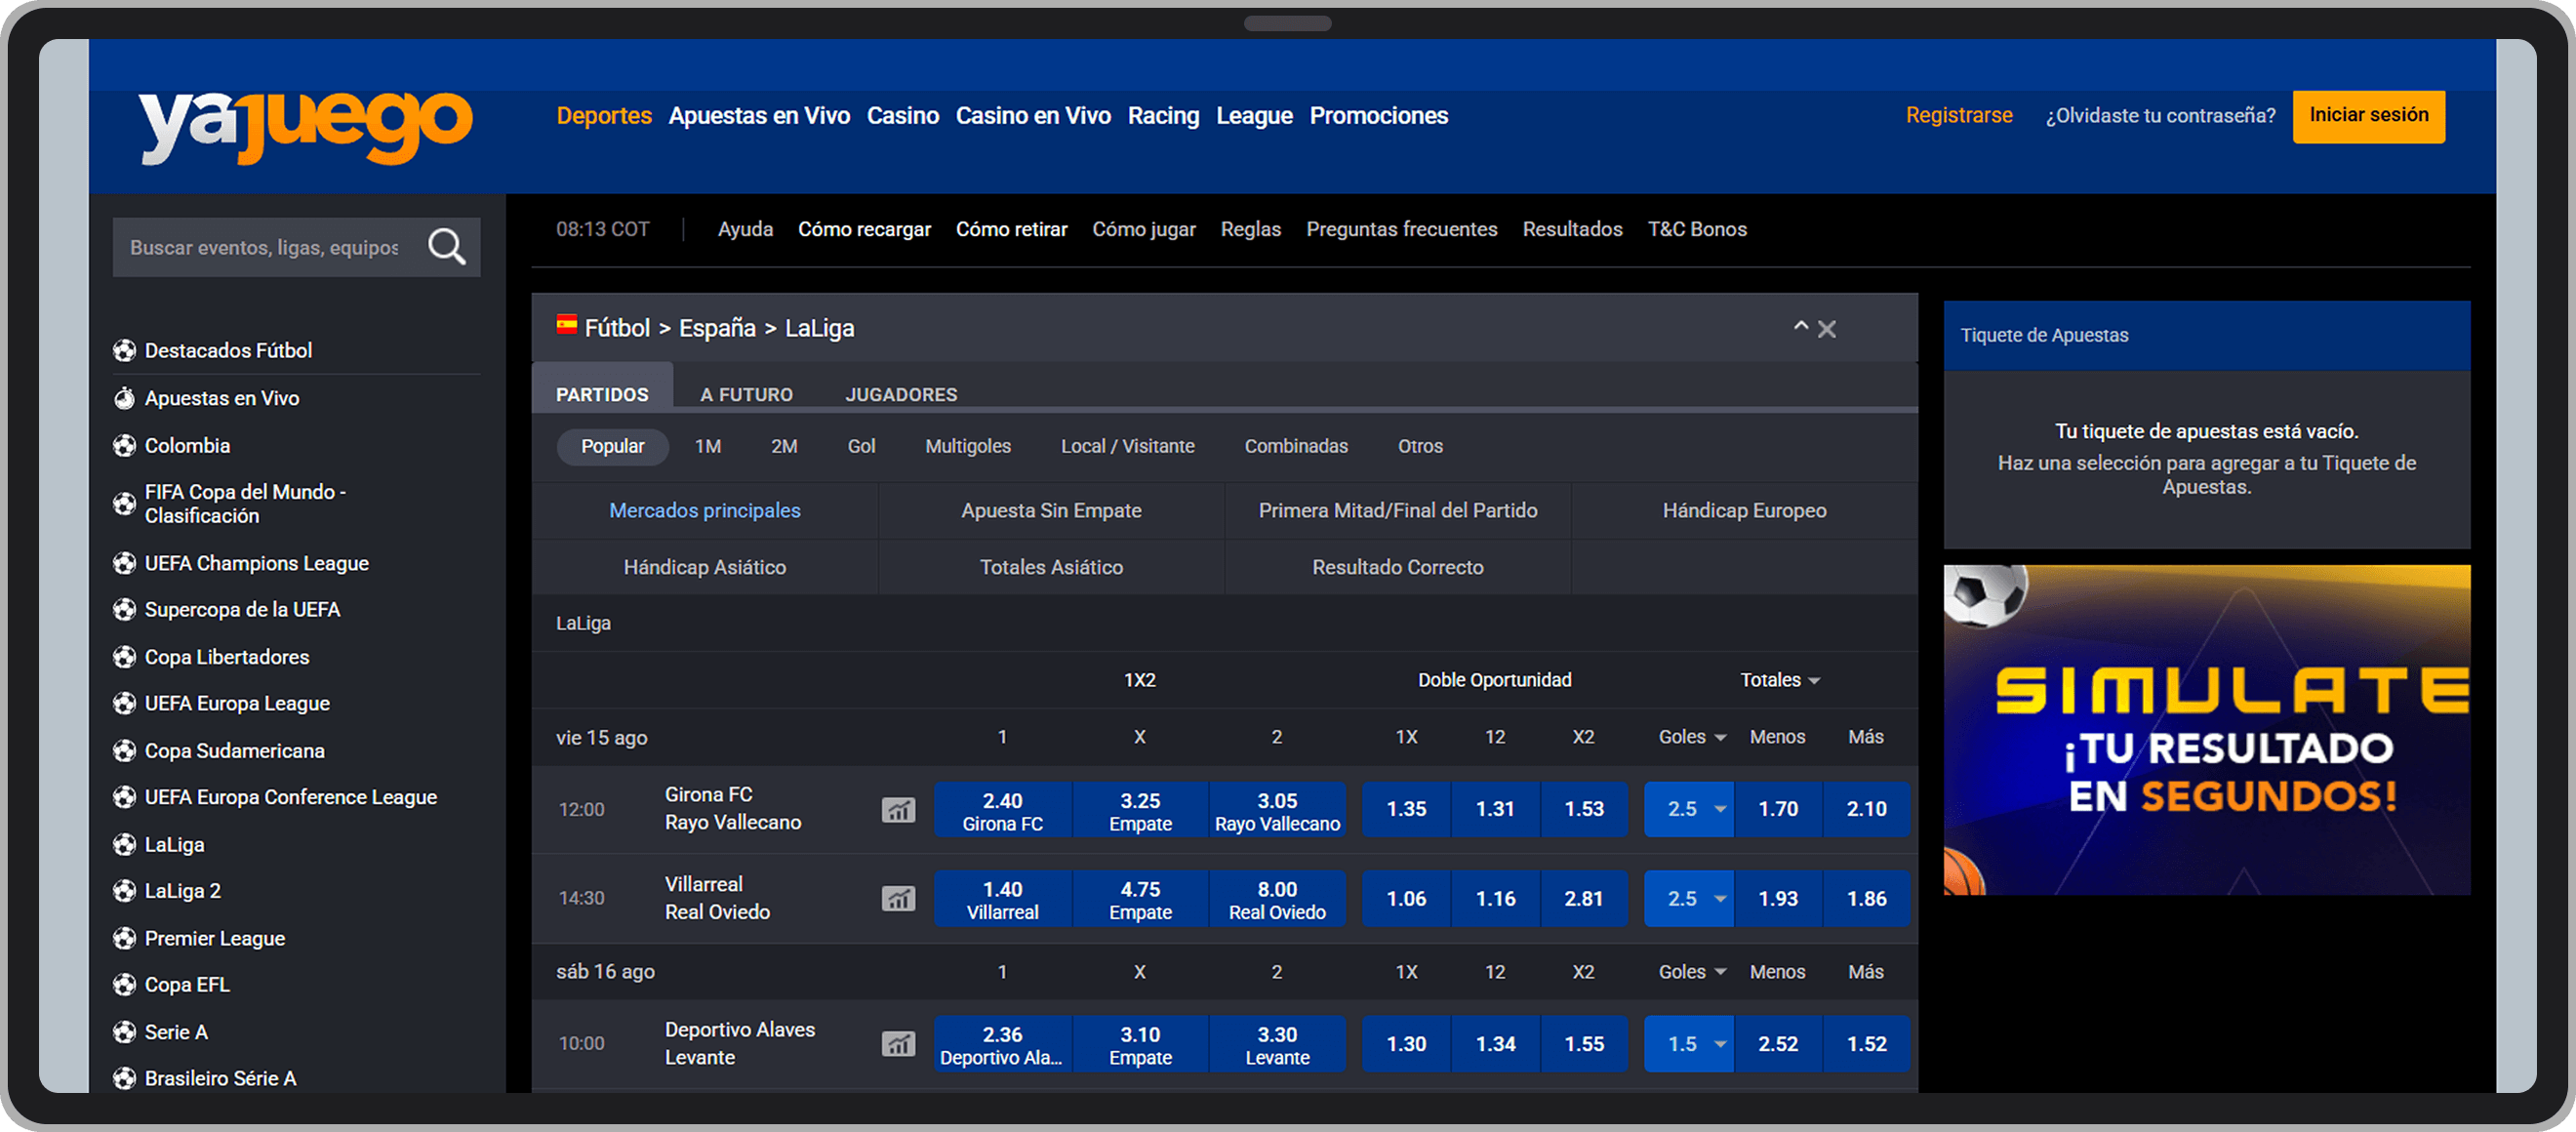Open 2.5 goal line dropdown for Girona match
This screenshot has height=1132, width=2576.
pos(1689,809)
